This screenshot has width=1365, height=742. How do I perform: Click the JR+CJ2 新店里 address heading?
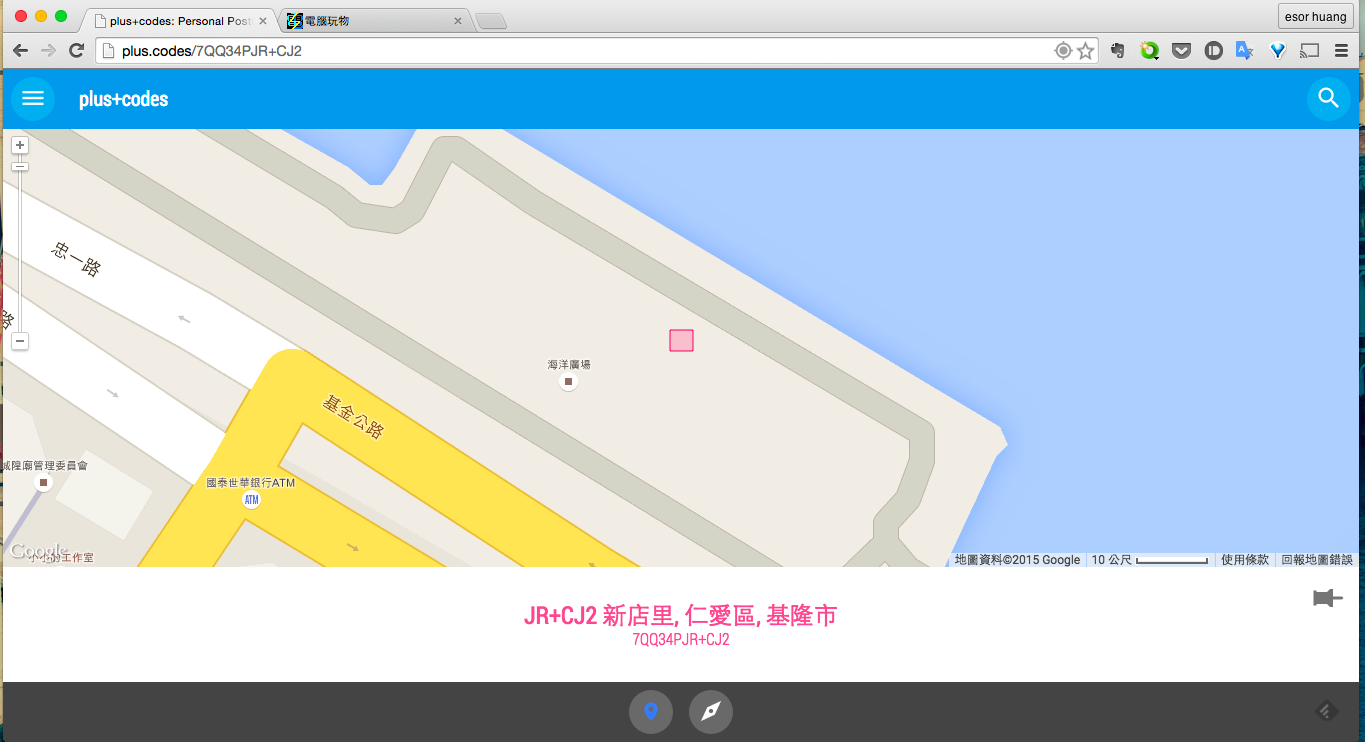click(x=680, y=616)
